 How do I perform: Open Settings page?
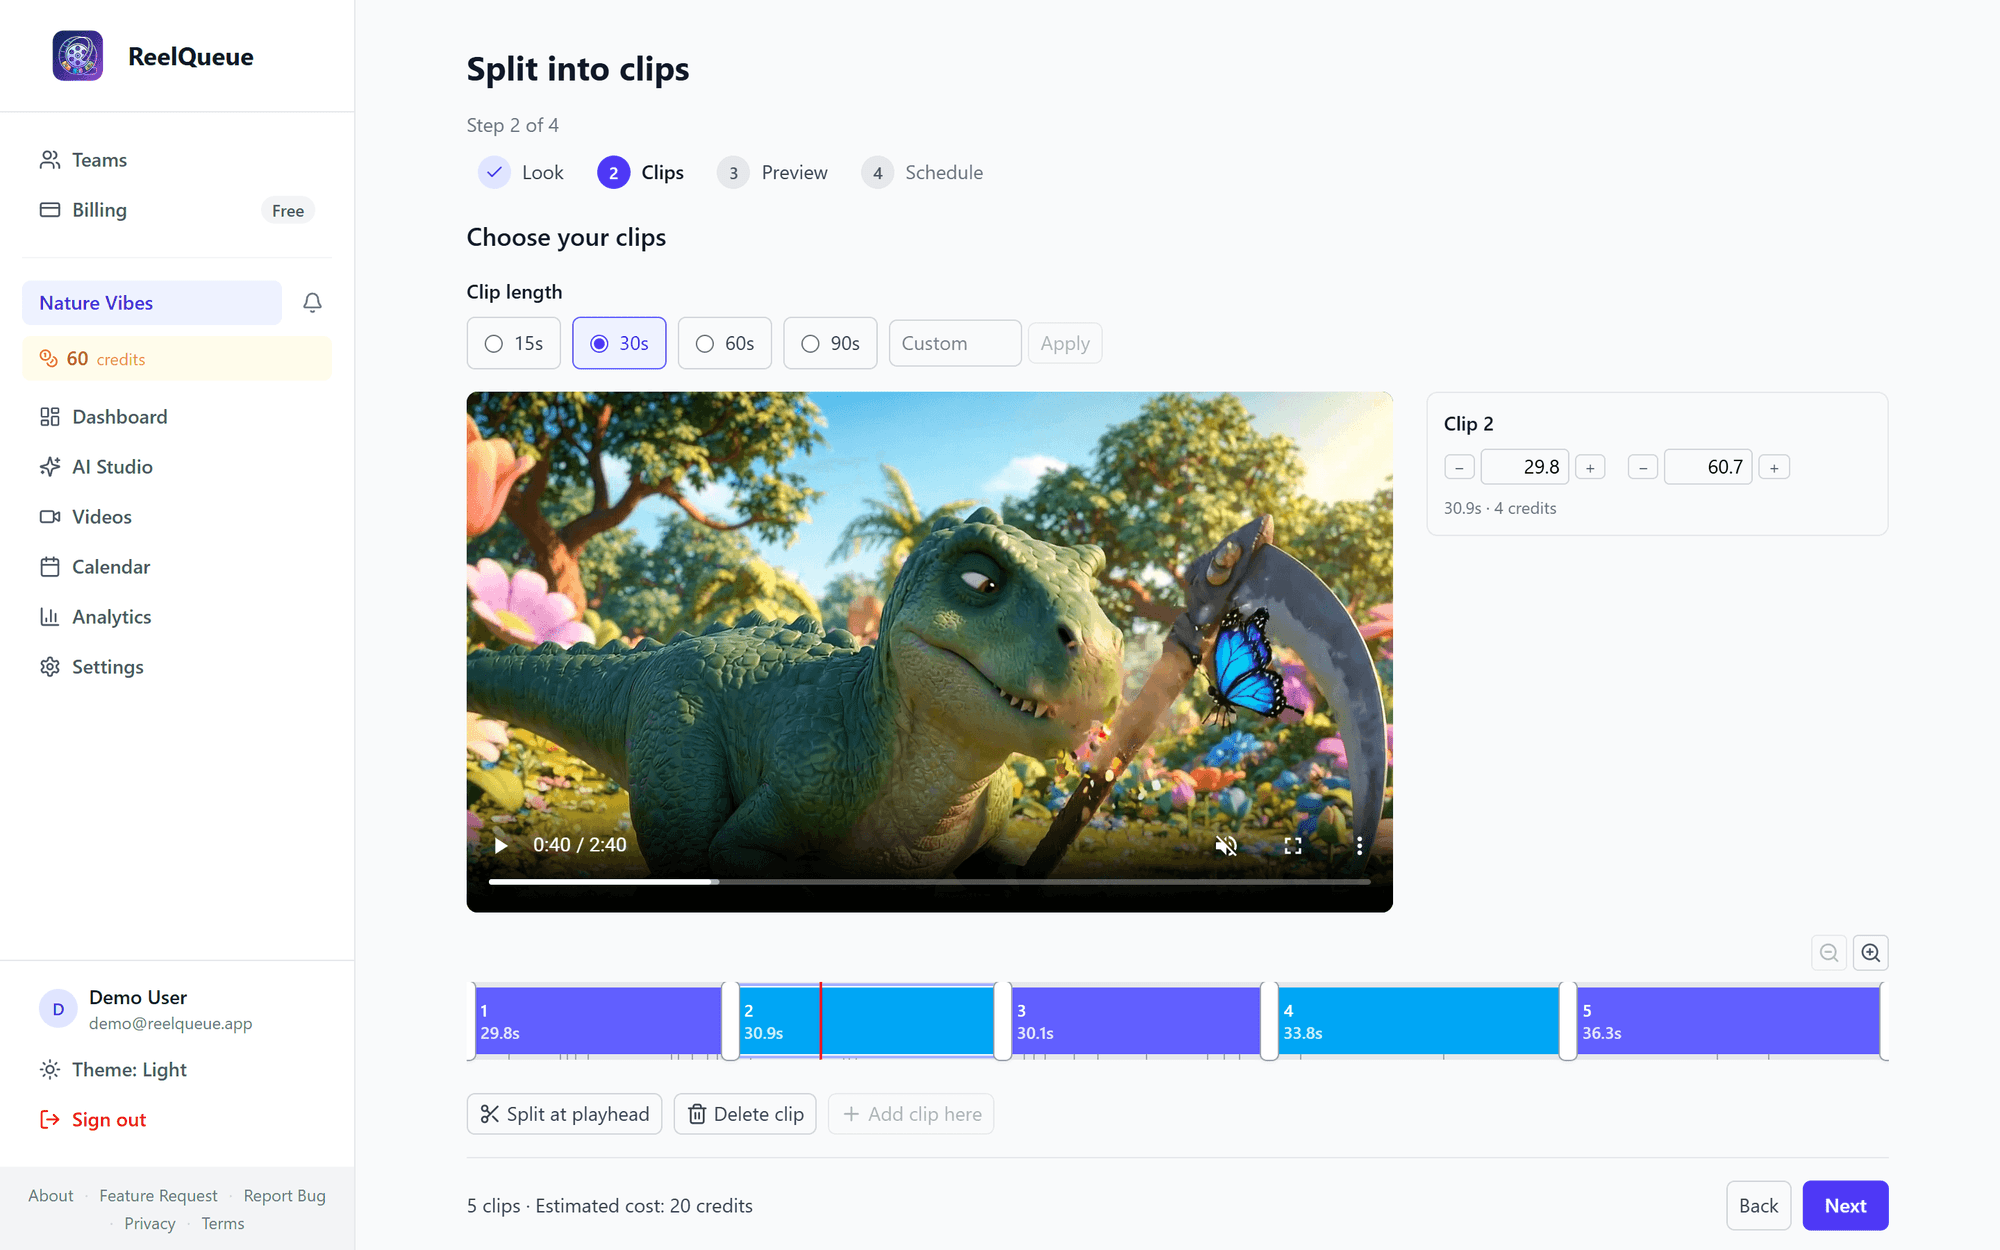point(177,667)
